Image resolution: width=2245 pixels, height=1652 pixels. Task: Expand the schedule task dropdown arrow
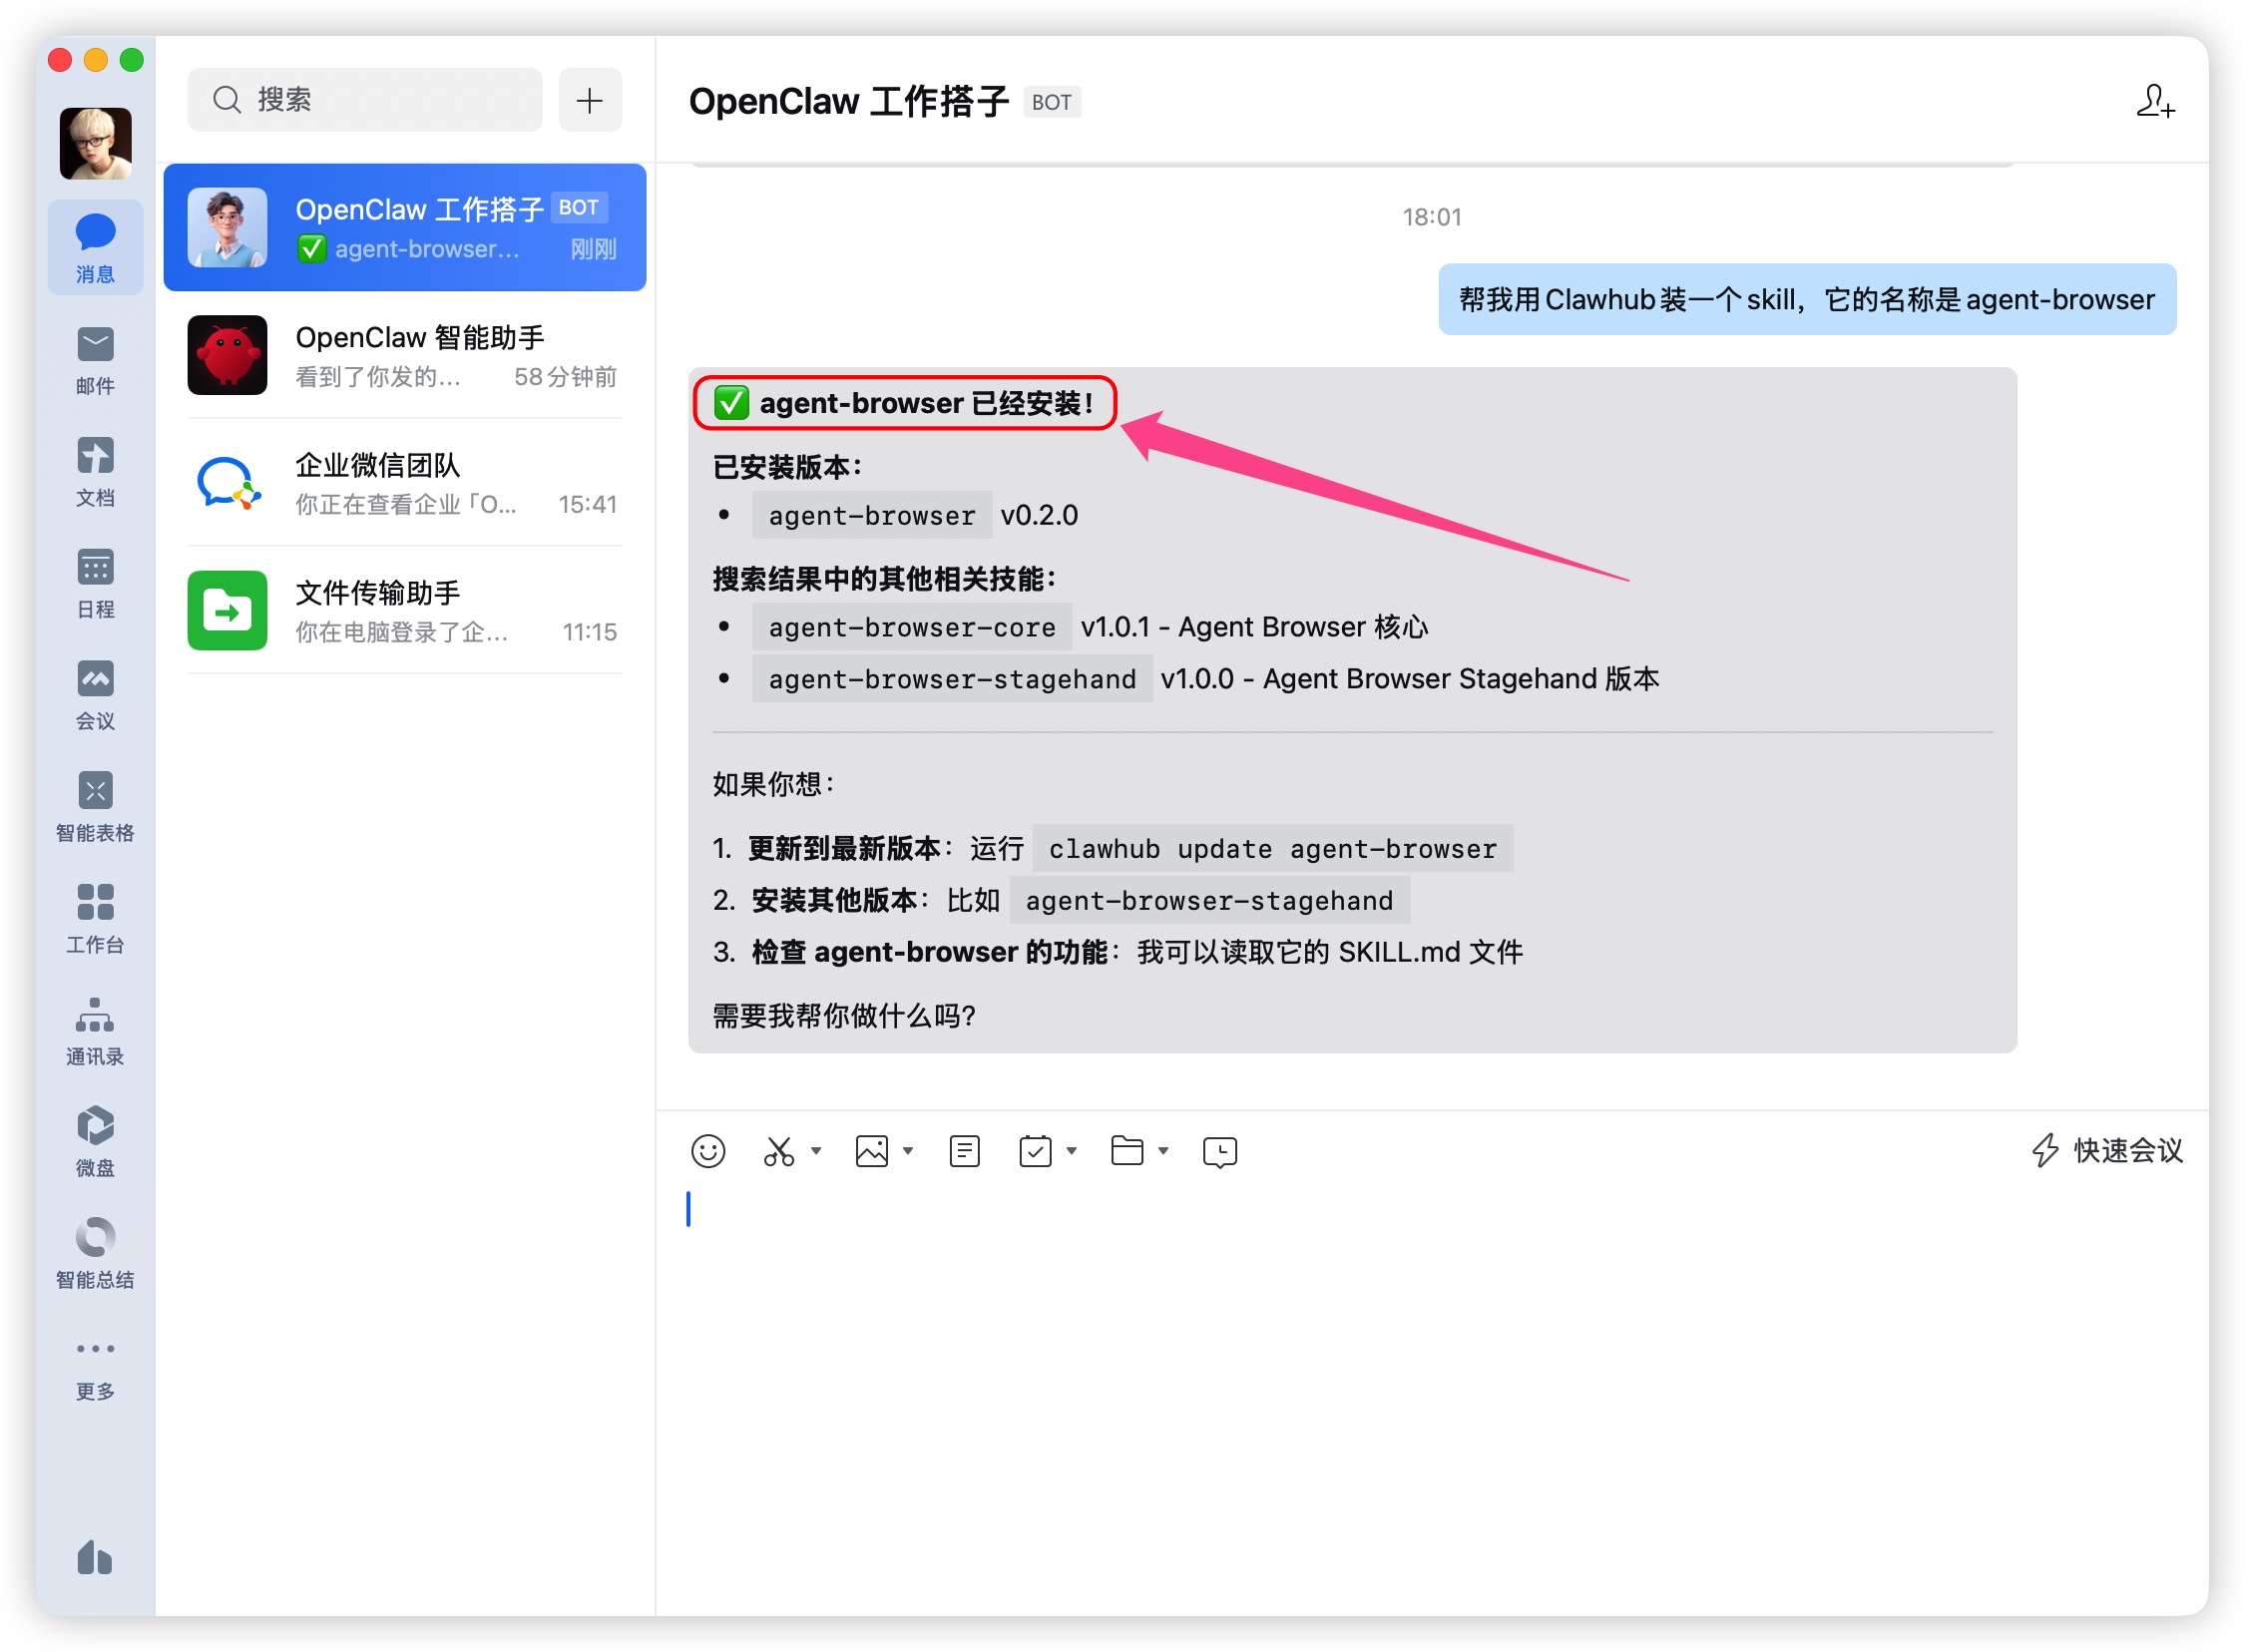coord(1071,1151)
